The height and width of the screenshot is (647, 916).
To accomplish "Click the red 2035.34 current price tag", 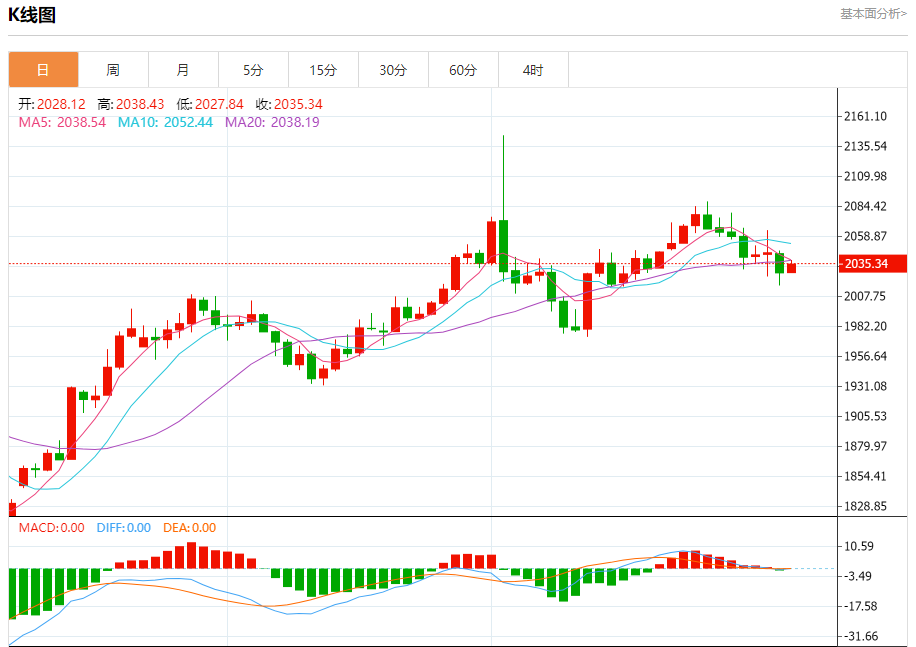I will pyautogui.click(x=873, y=263).
